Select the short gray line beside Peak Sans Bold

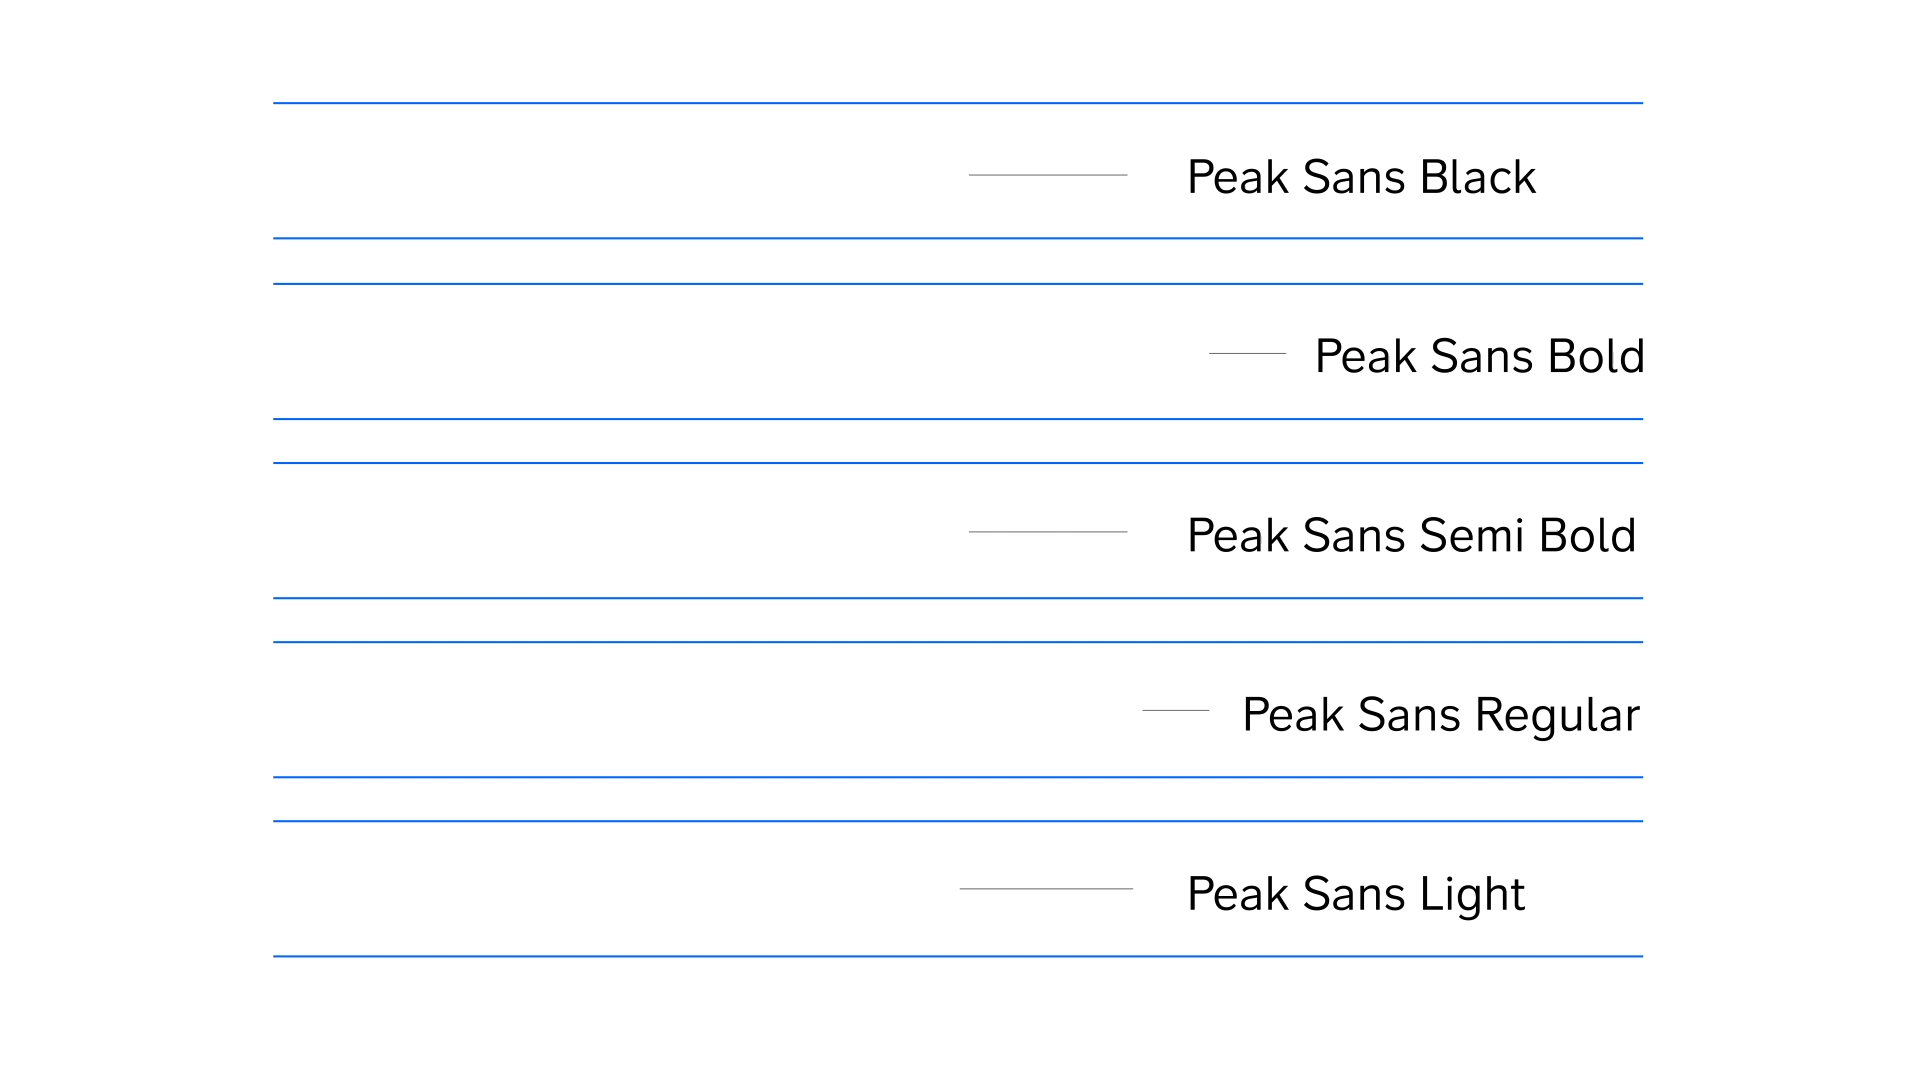pyautogui.click(x=1247, y=353)
